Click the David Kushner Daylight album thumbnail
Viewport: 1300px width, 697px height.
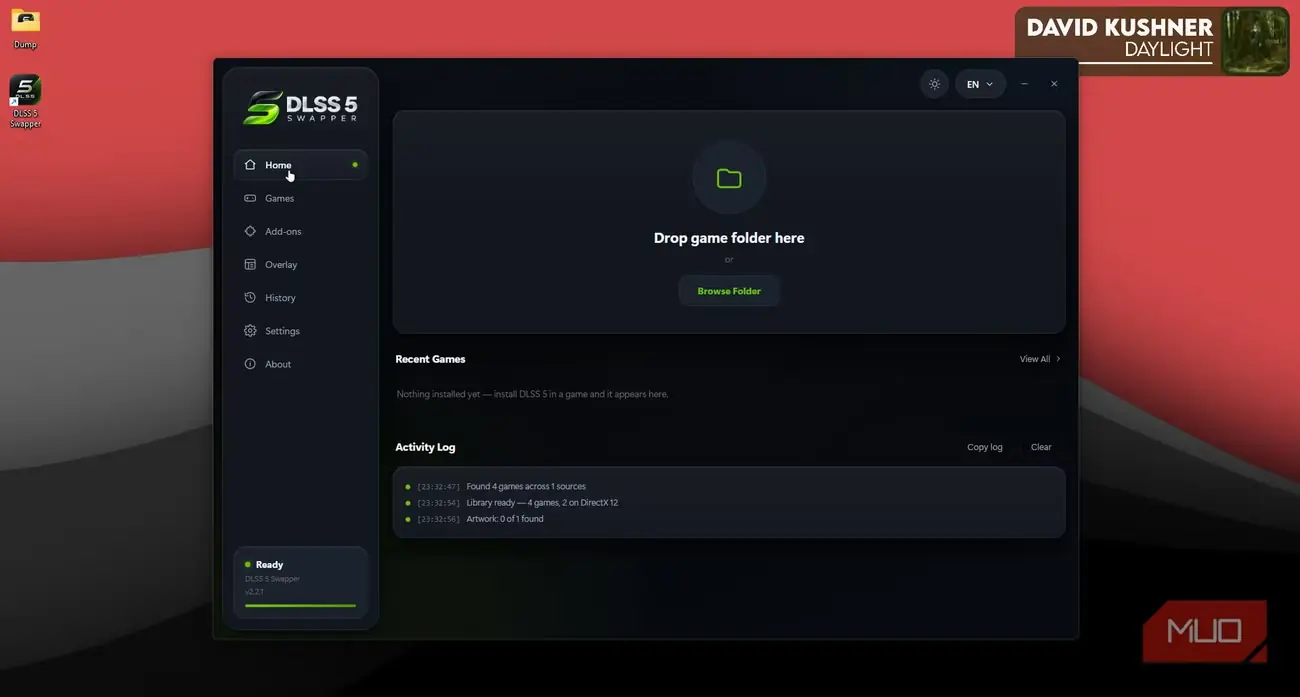(1254, 40)
